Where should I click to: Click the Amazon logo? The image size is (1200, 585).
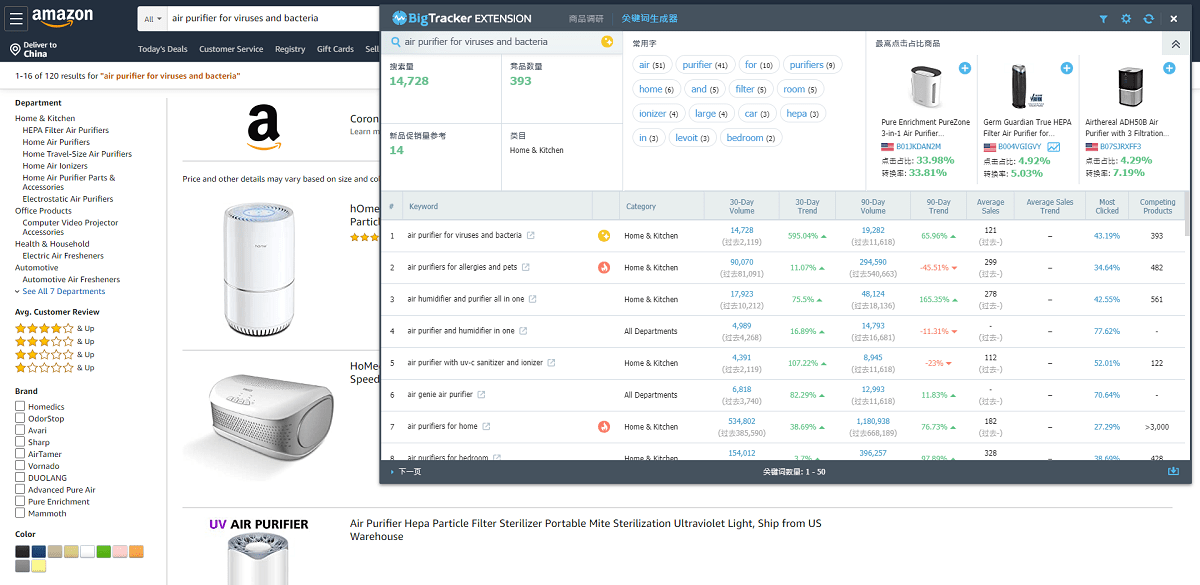pyautogui.click(x=62, y=17)
